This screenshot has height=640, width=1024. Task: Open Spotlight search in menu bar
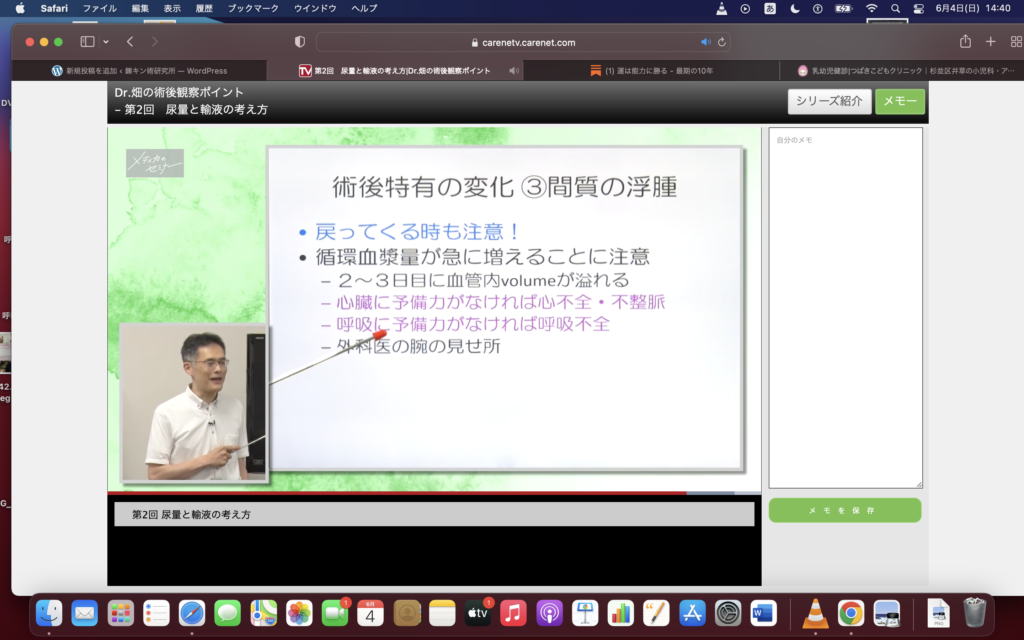coord(895,8)
